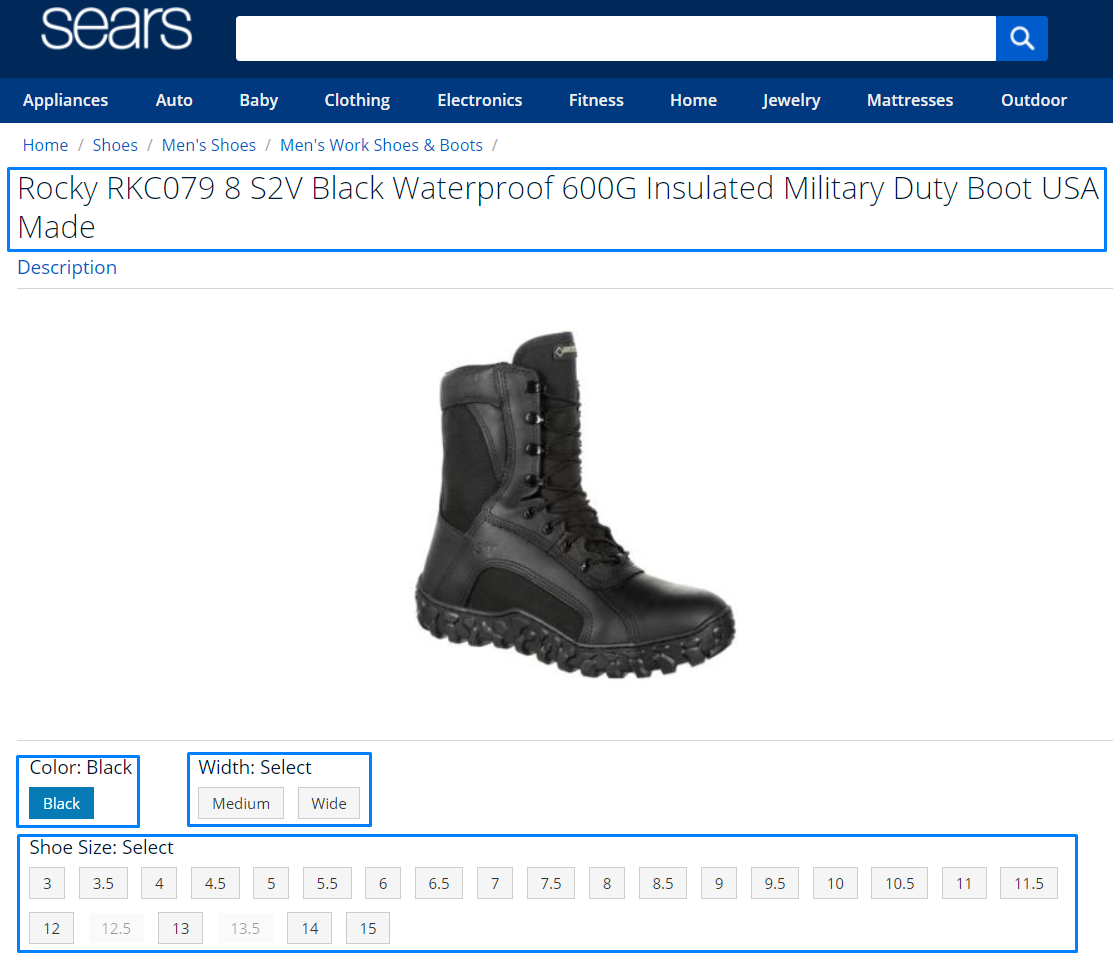Go to Home breadcrumb link
Viewport: 1113px width, 959px height.
pyautogui.click(x=45, y=145)
